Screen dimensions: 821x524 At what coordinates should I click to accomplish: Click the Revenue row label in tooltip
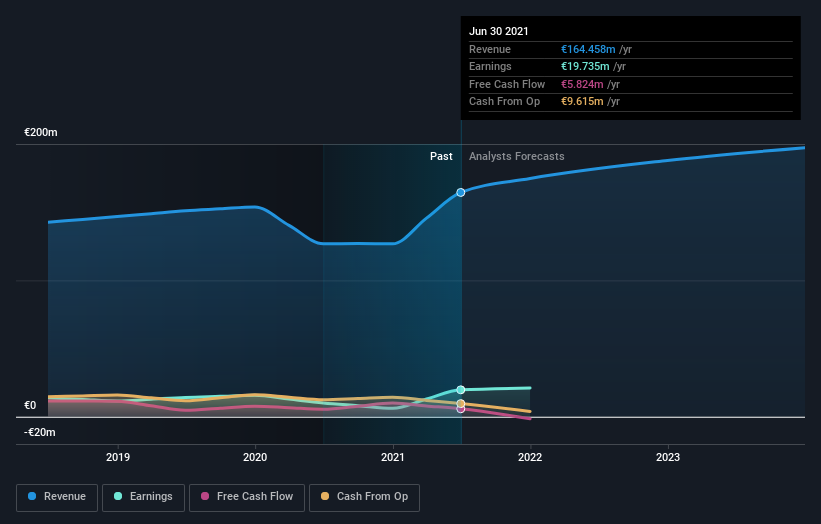(x=490, y=49)
